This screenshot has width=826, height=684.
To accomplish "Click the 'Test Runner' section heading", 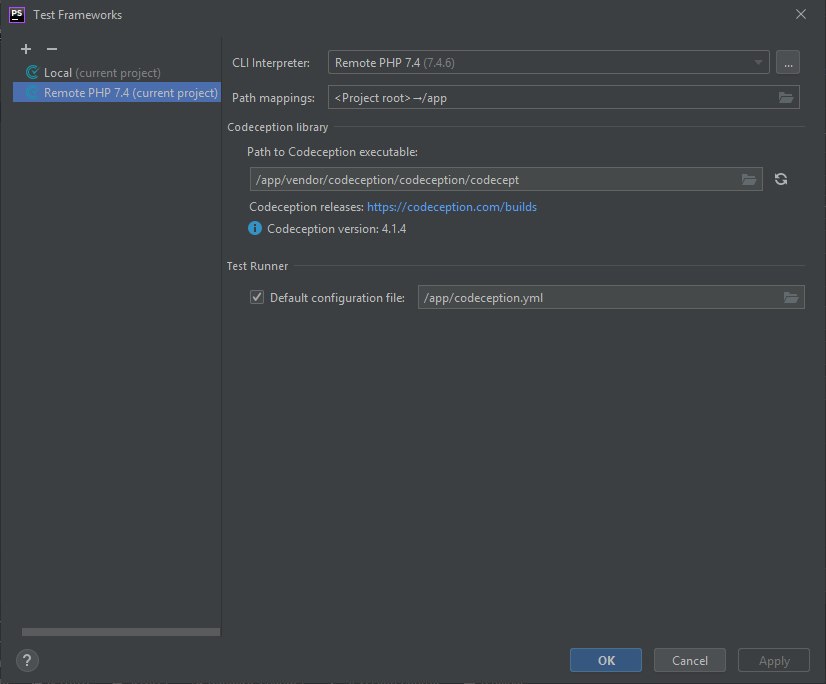I will coord(258,266).
